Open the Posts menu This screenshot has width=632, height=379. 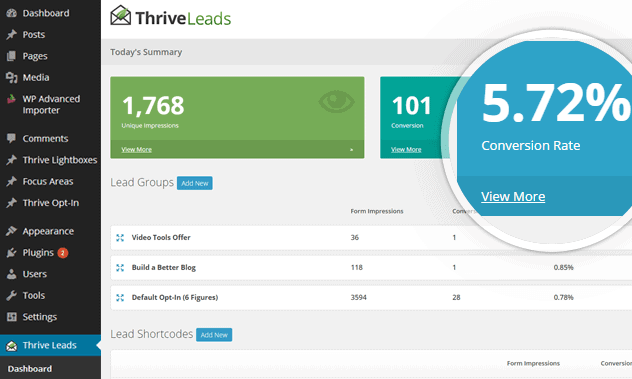coord(34,35)
